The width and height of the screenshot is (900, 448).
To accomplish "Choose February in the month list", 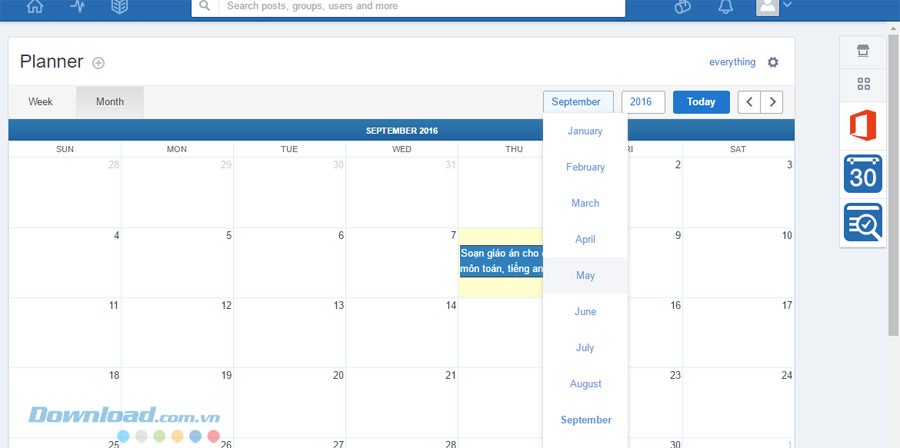I will point(585,167).
